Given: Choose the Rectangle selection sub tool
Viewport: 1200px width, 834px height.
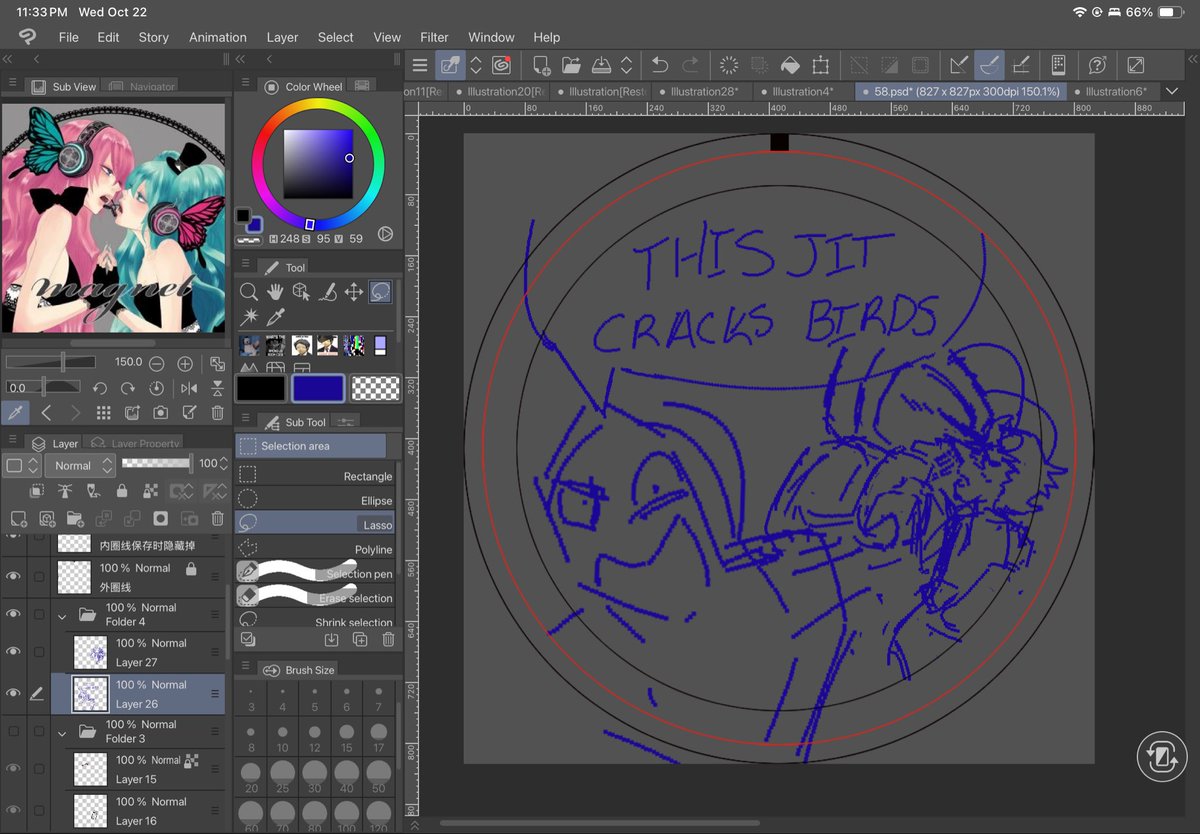Looking at the screenshot, I should coord(316,476).
